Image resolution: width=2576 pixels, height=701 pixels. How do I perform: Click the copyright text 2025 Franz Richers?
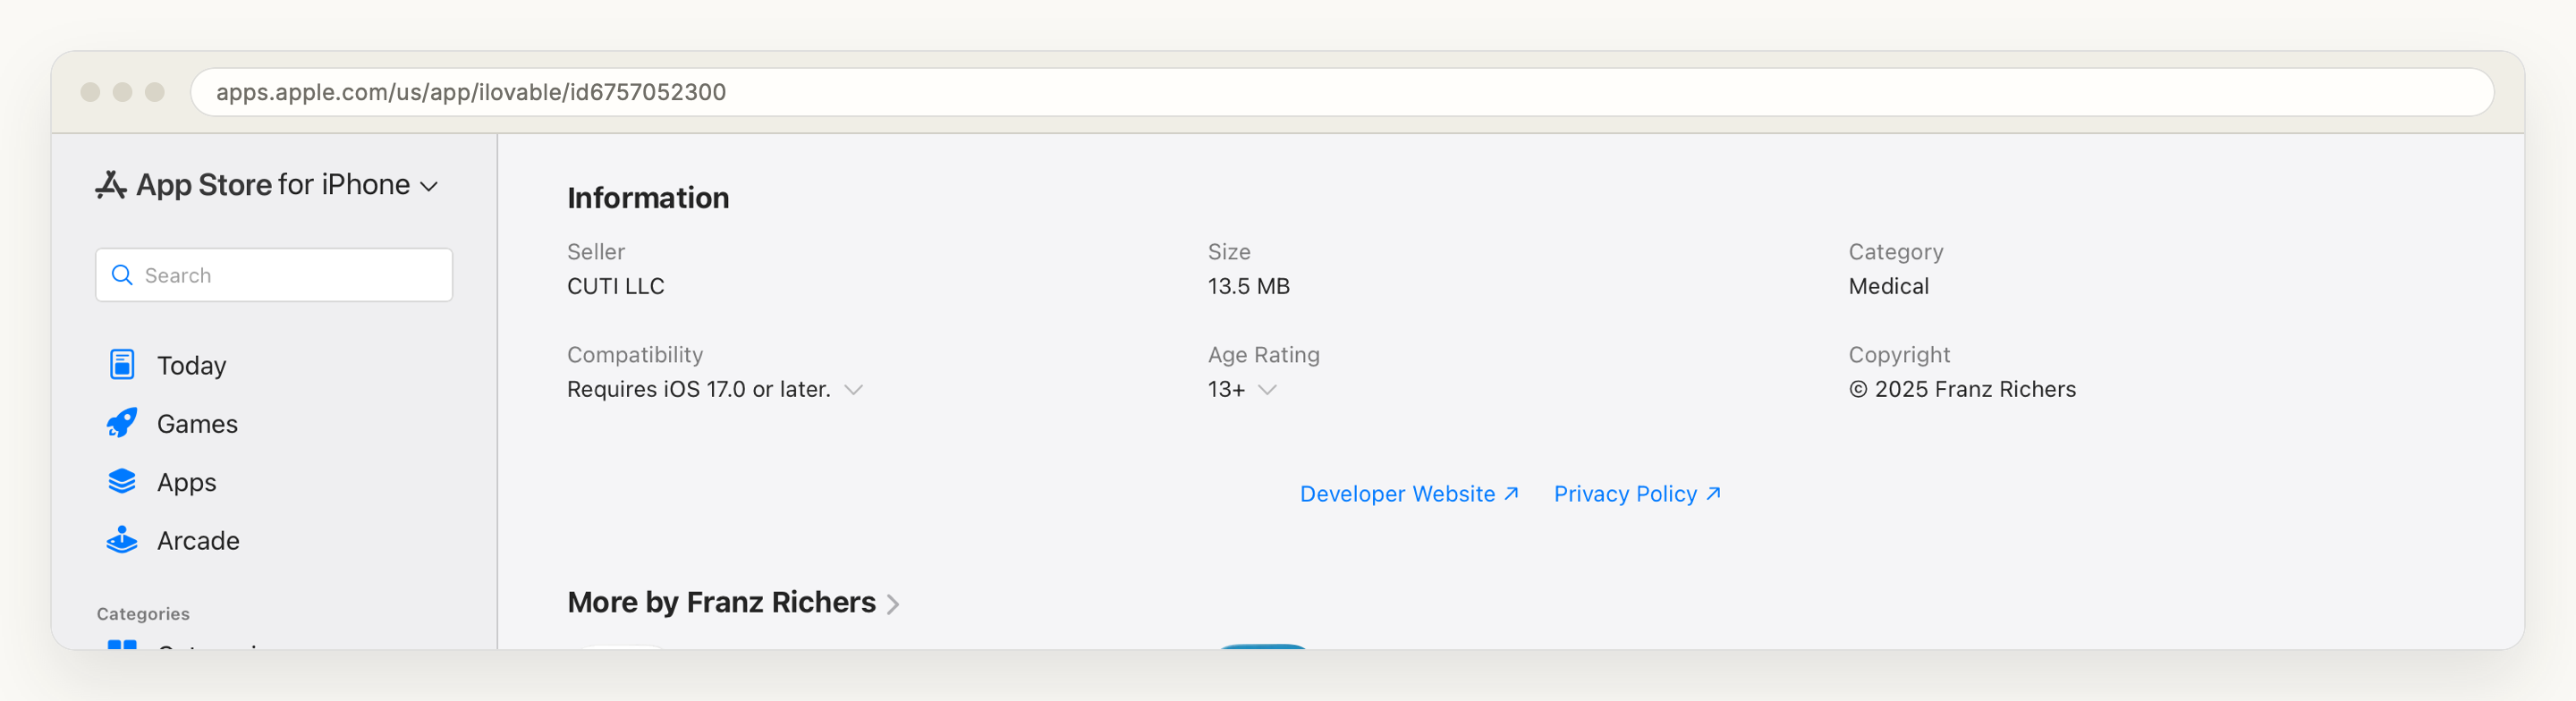point(1962,389)
